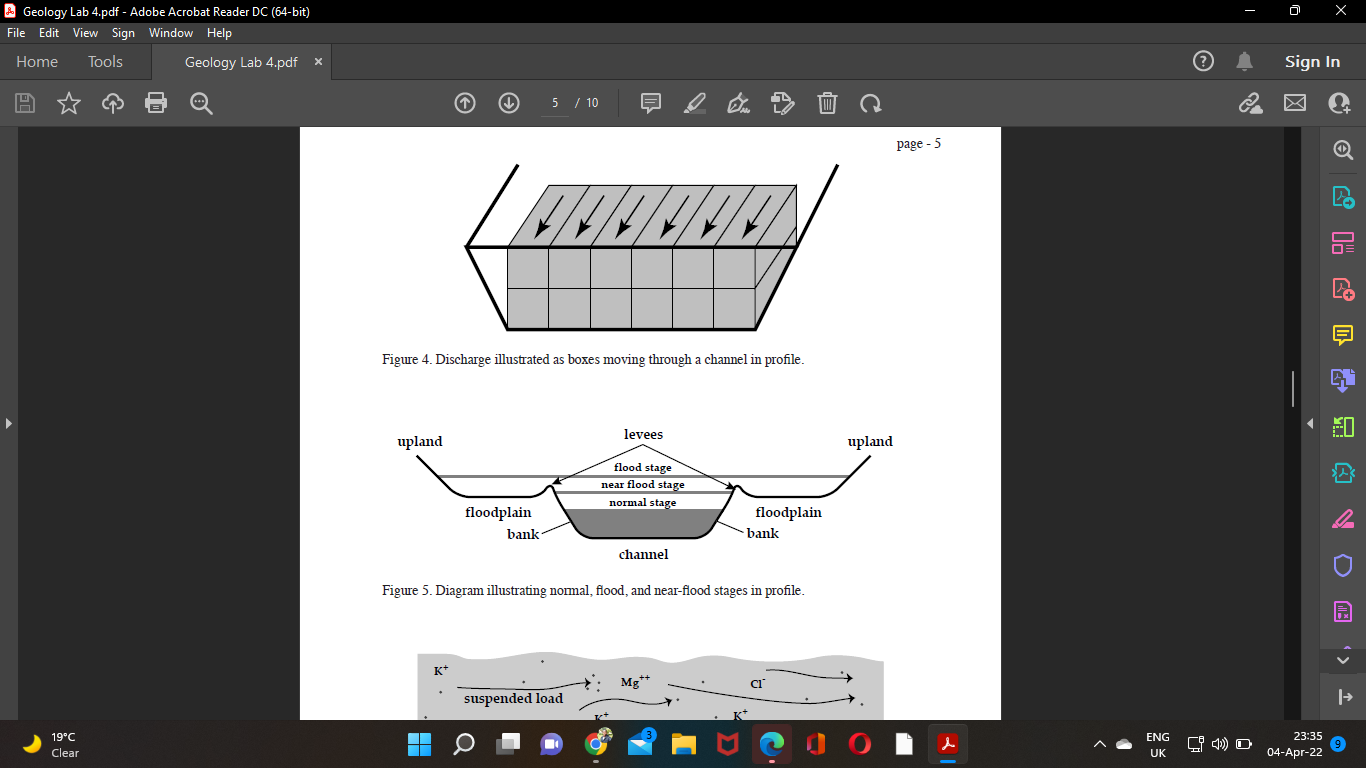Open the View menu
This screenshot has width=1366, height=768.
85,33
